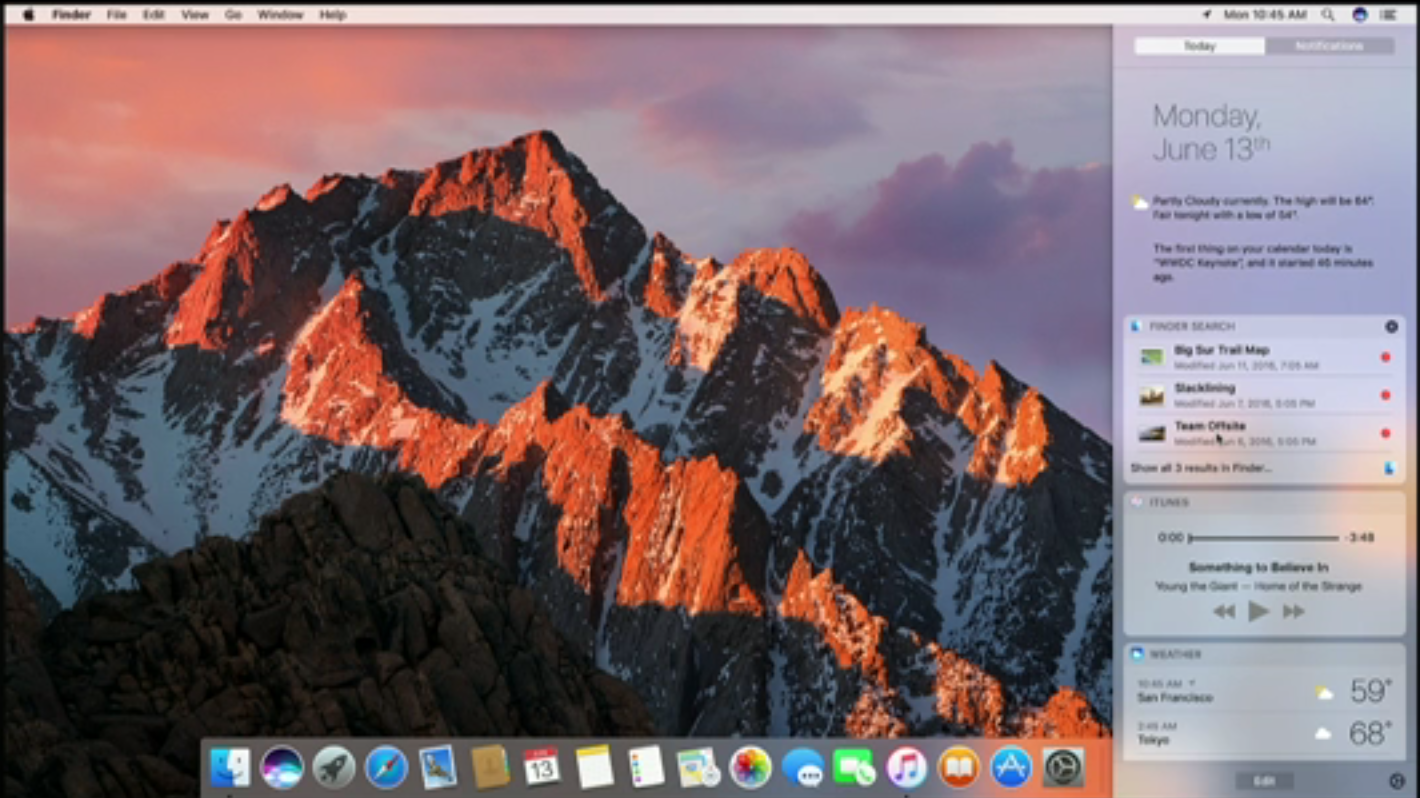Screen dimensions: 1420x798
Task: Open Contacts book icon in dock
Action: tap(490, 768)
